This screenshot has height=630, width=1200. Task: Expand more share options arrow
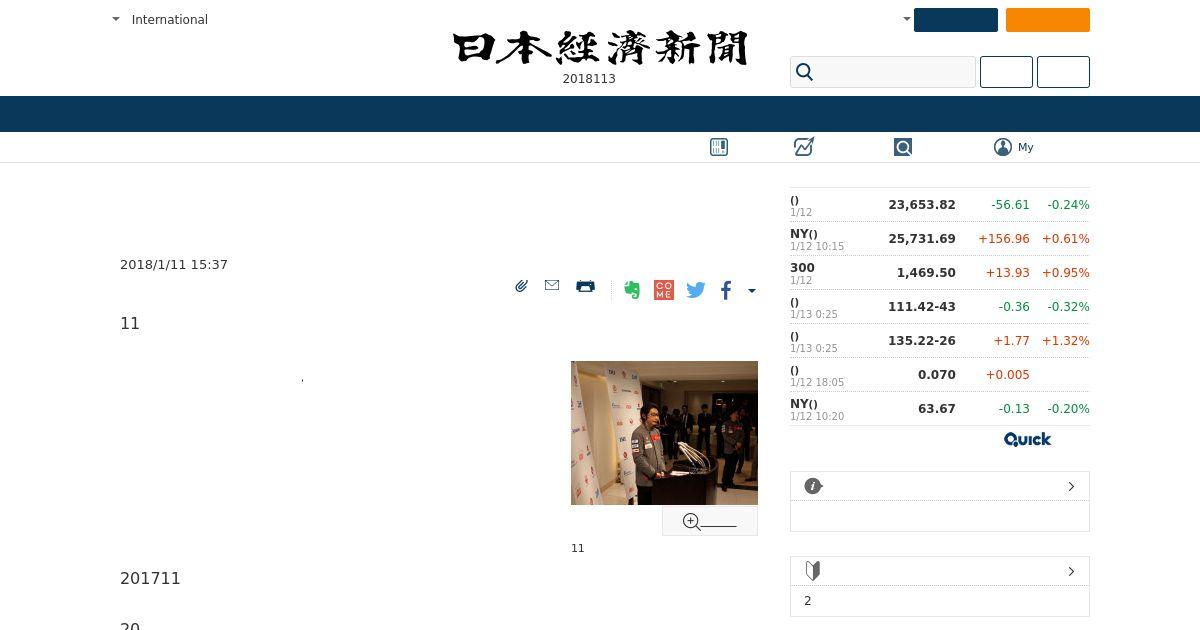[752, 291]
